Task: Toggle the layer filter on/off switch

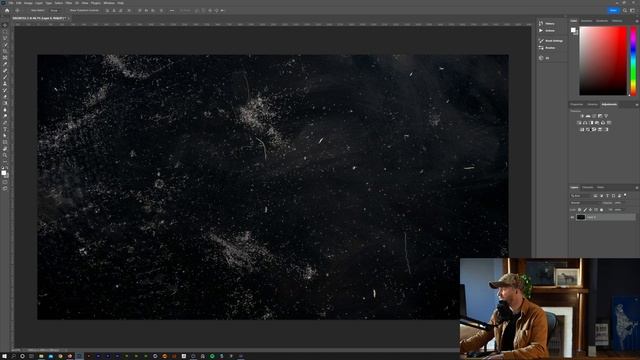Action: pyautogui.click(x=625, y=195)
